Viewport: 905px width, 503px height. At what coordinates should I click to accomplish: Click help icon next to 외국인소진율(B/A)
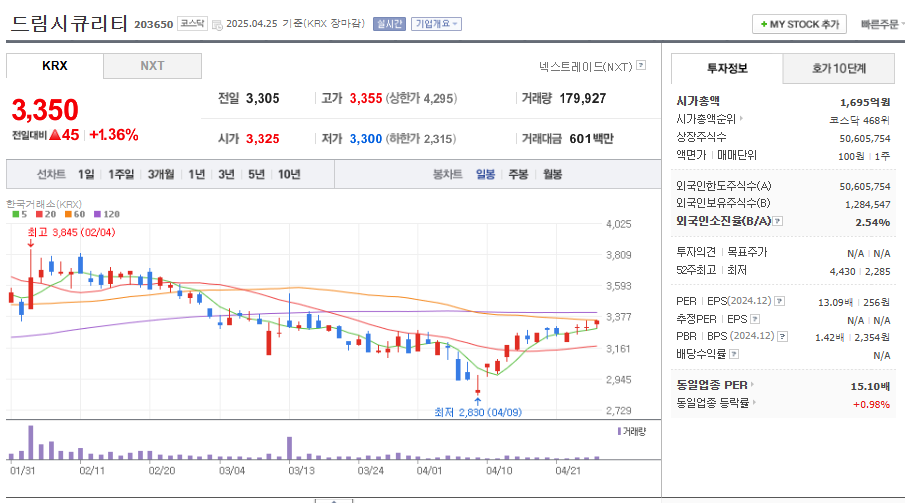(777, 221)
